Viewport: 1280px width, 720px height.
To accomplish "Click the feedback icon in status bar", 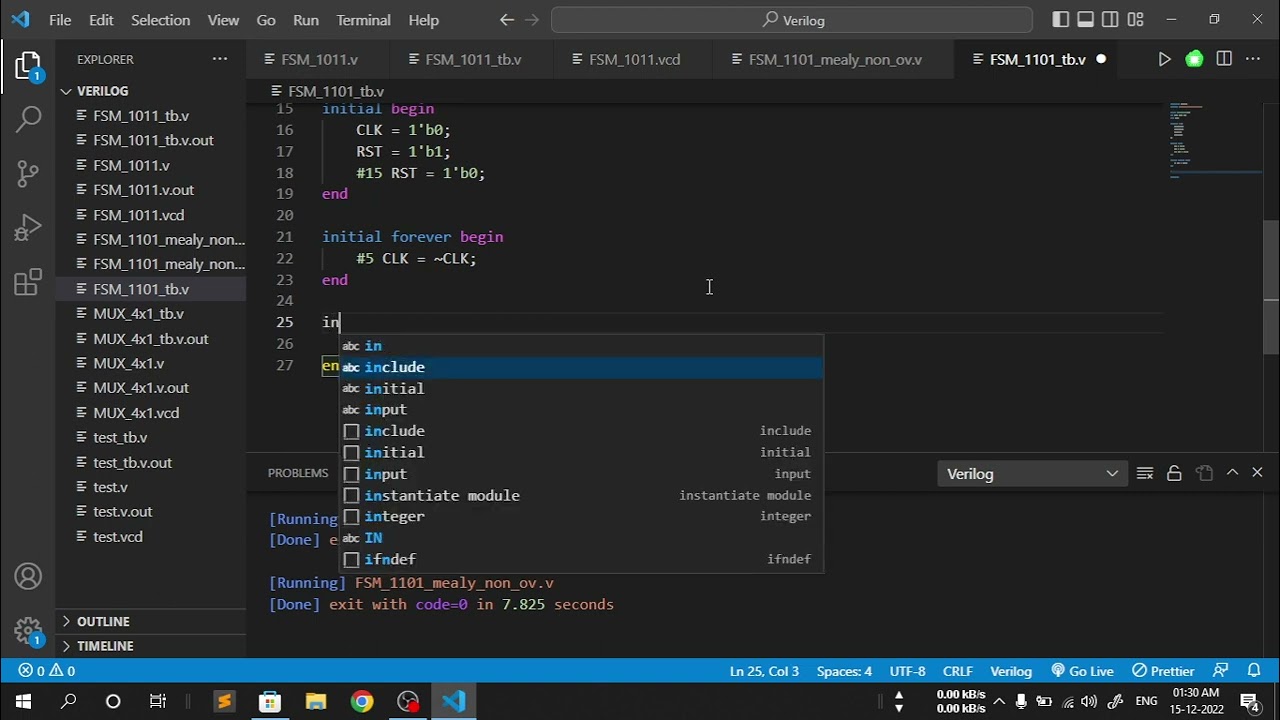I will point(1220,671).
